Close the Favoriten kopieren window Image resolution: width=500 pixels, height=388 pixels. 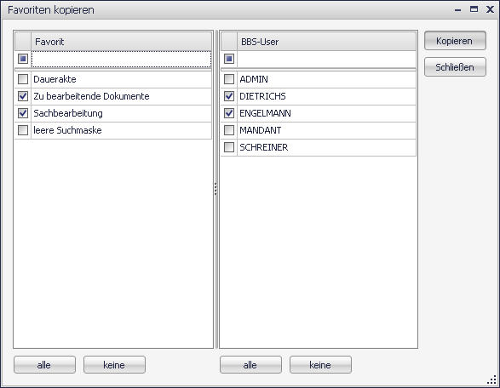pyautogui.click(x=490, y=9)
